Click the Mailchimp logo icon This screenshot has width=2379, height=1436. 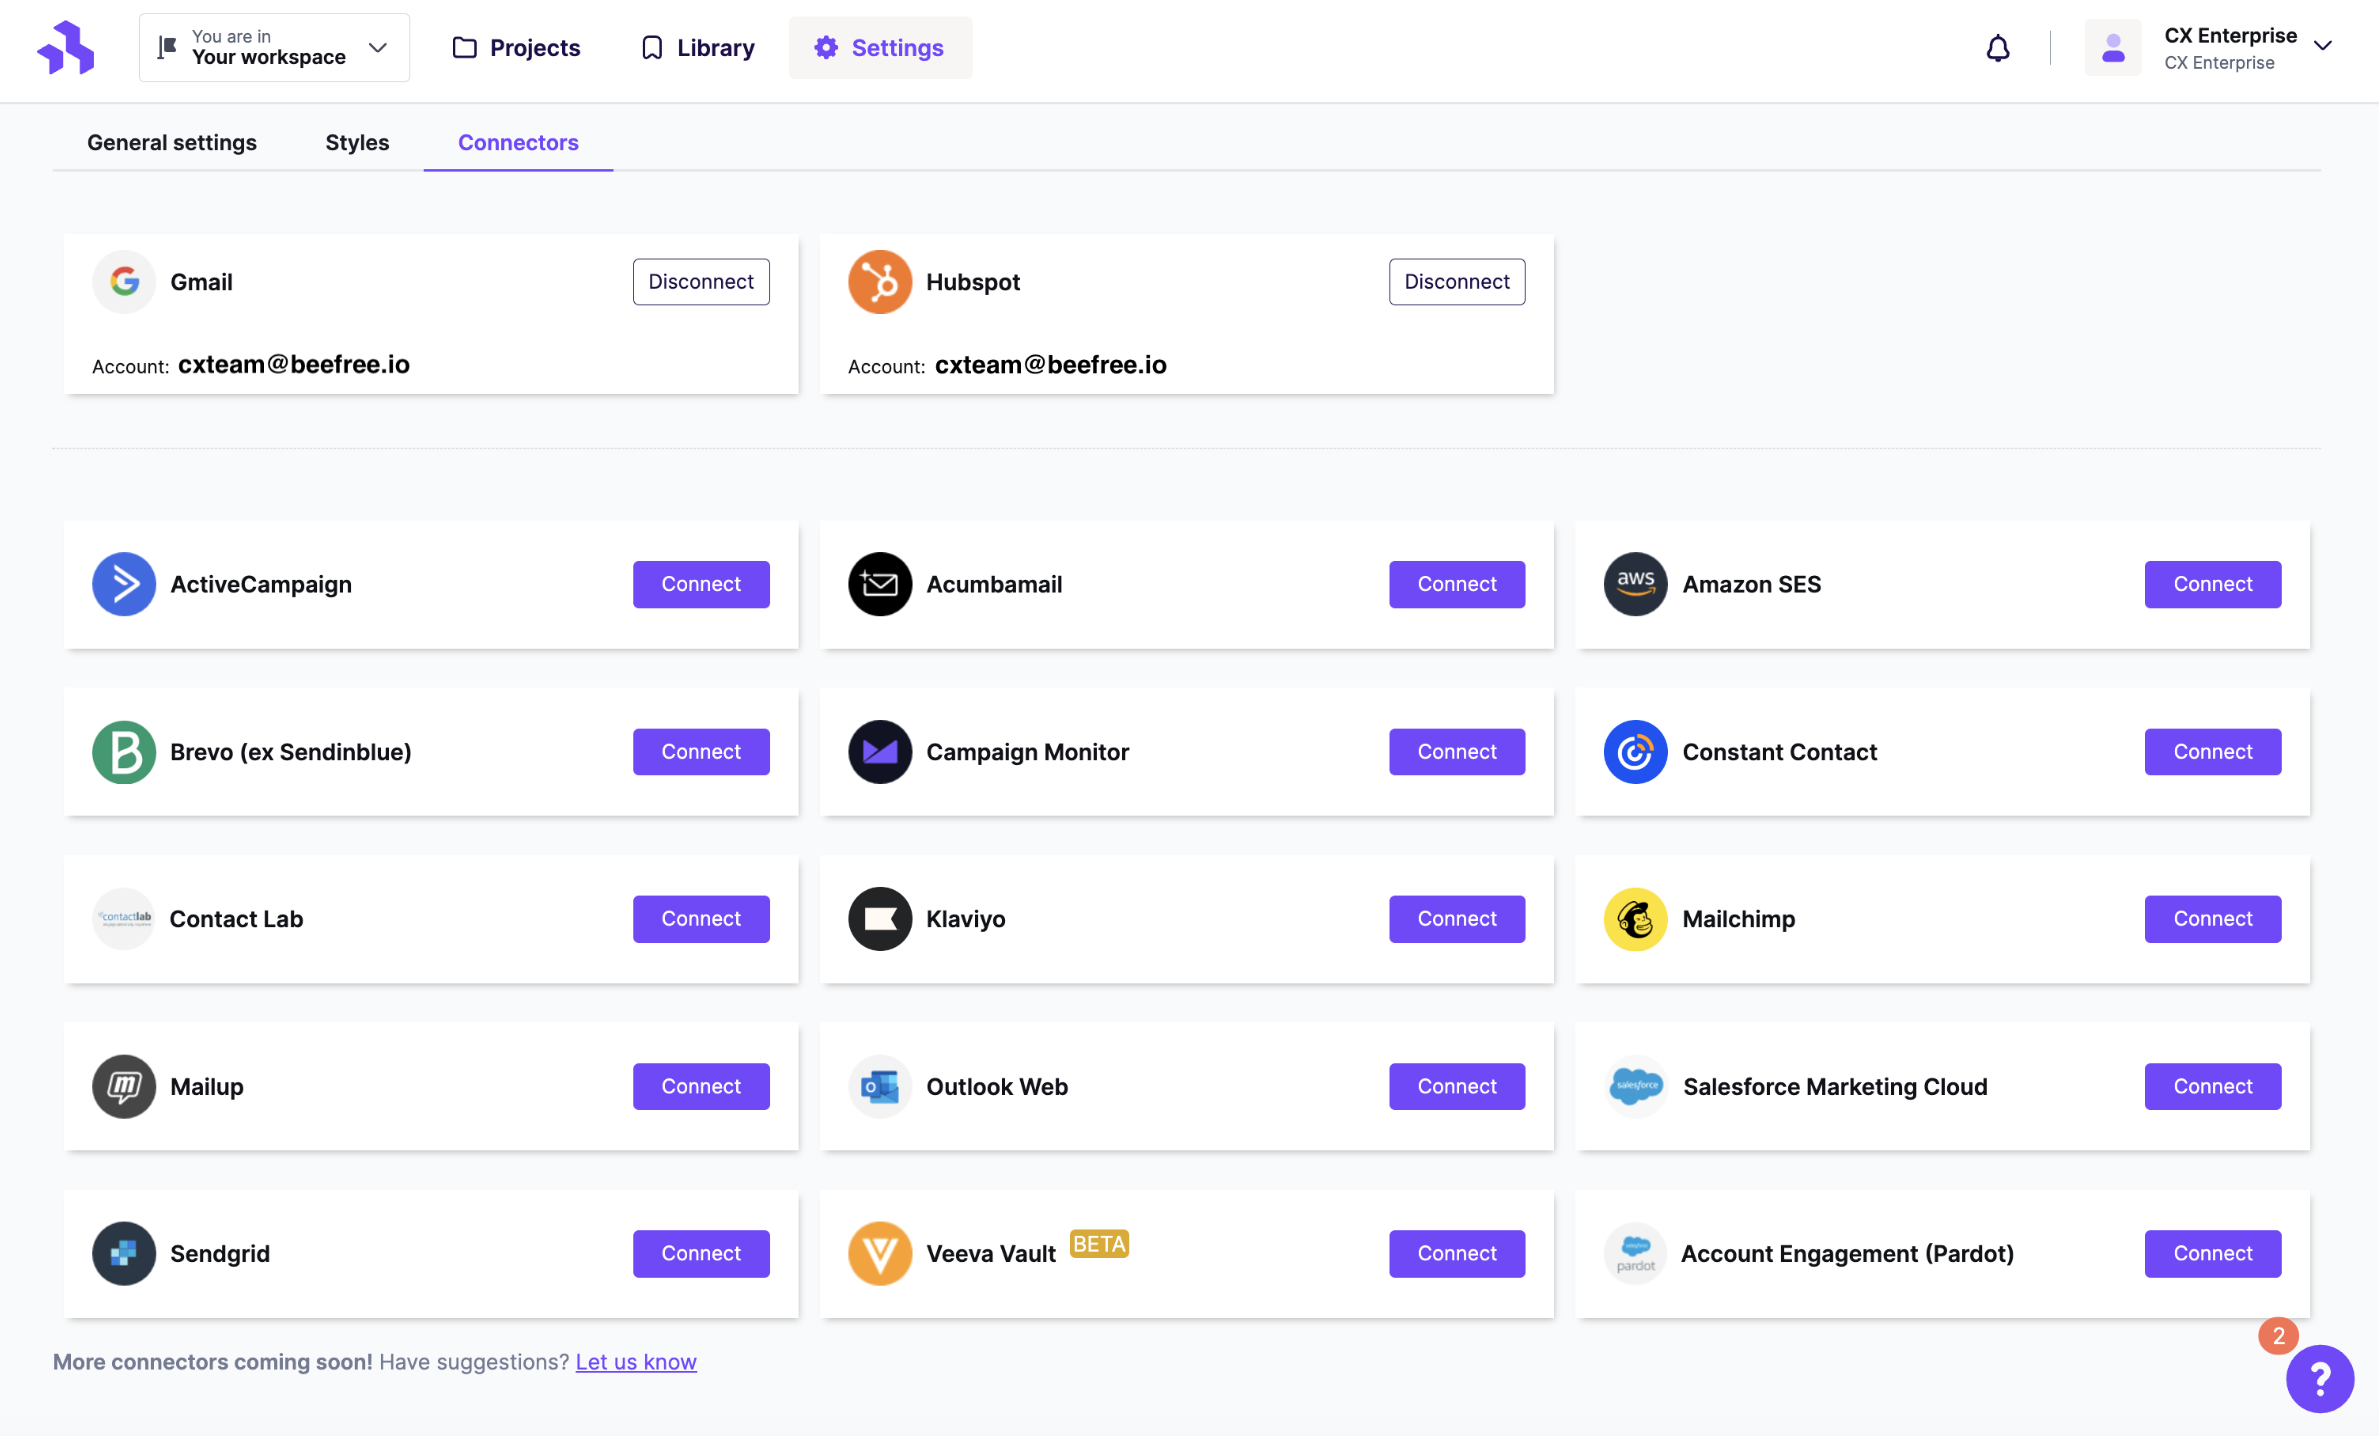[x=1635, y=919]
